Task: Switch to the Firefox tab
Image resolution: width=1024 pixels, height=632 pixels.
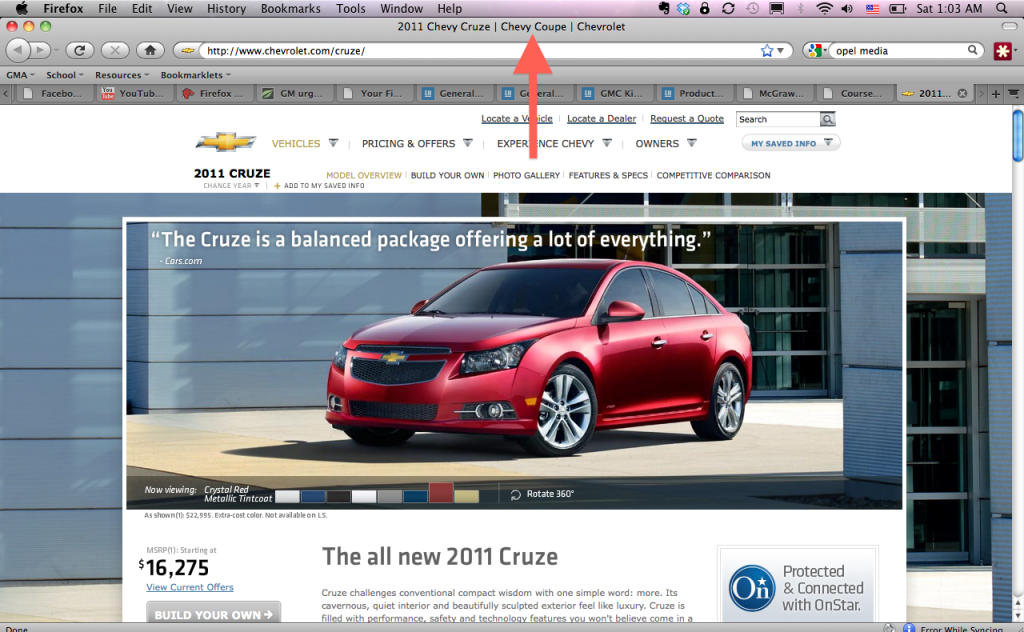Action: click(214, 93)
